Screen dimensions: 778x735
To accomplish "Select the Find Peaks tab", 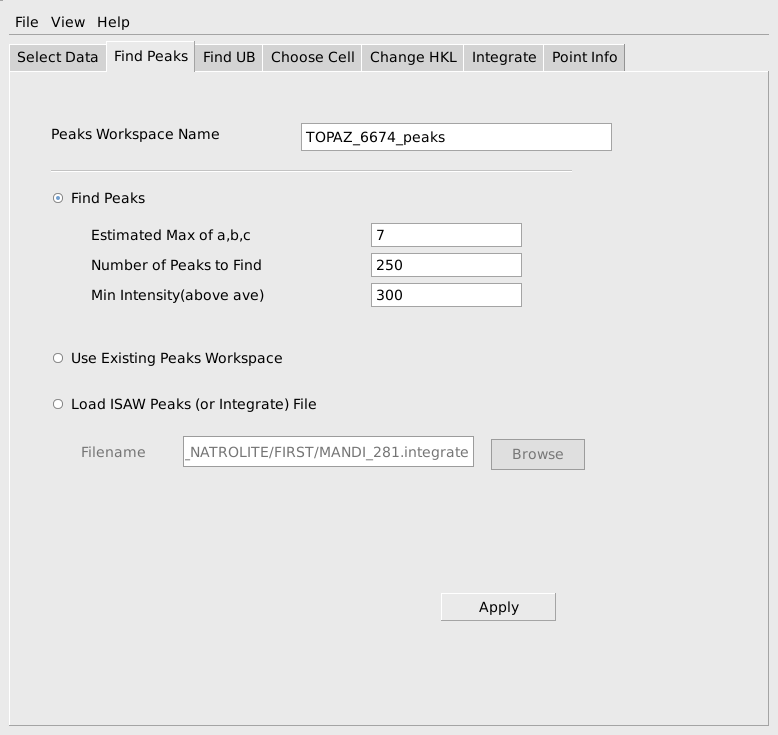I will (151, 56).
